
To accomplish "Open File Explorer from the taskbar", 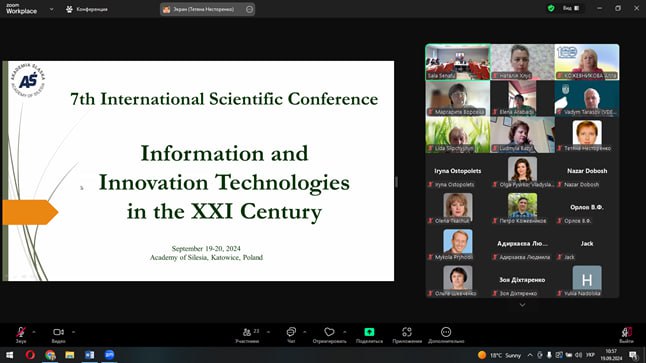I will [x=70, y=355].
